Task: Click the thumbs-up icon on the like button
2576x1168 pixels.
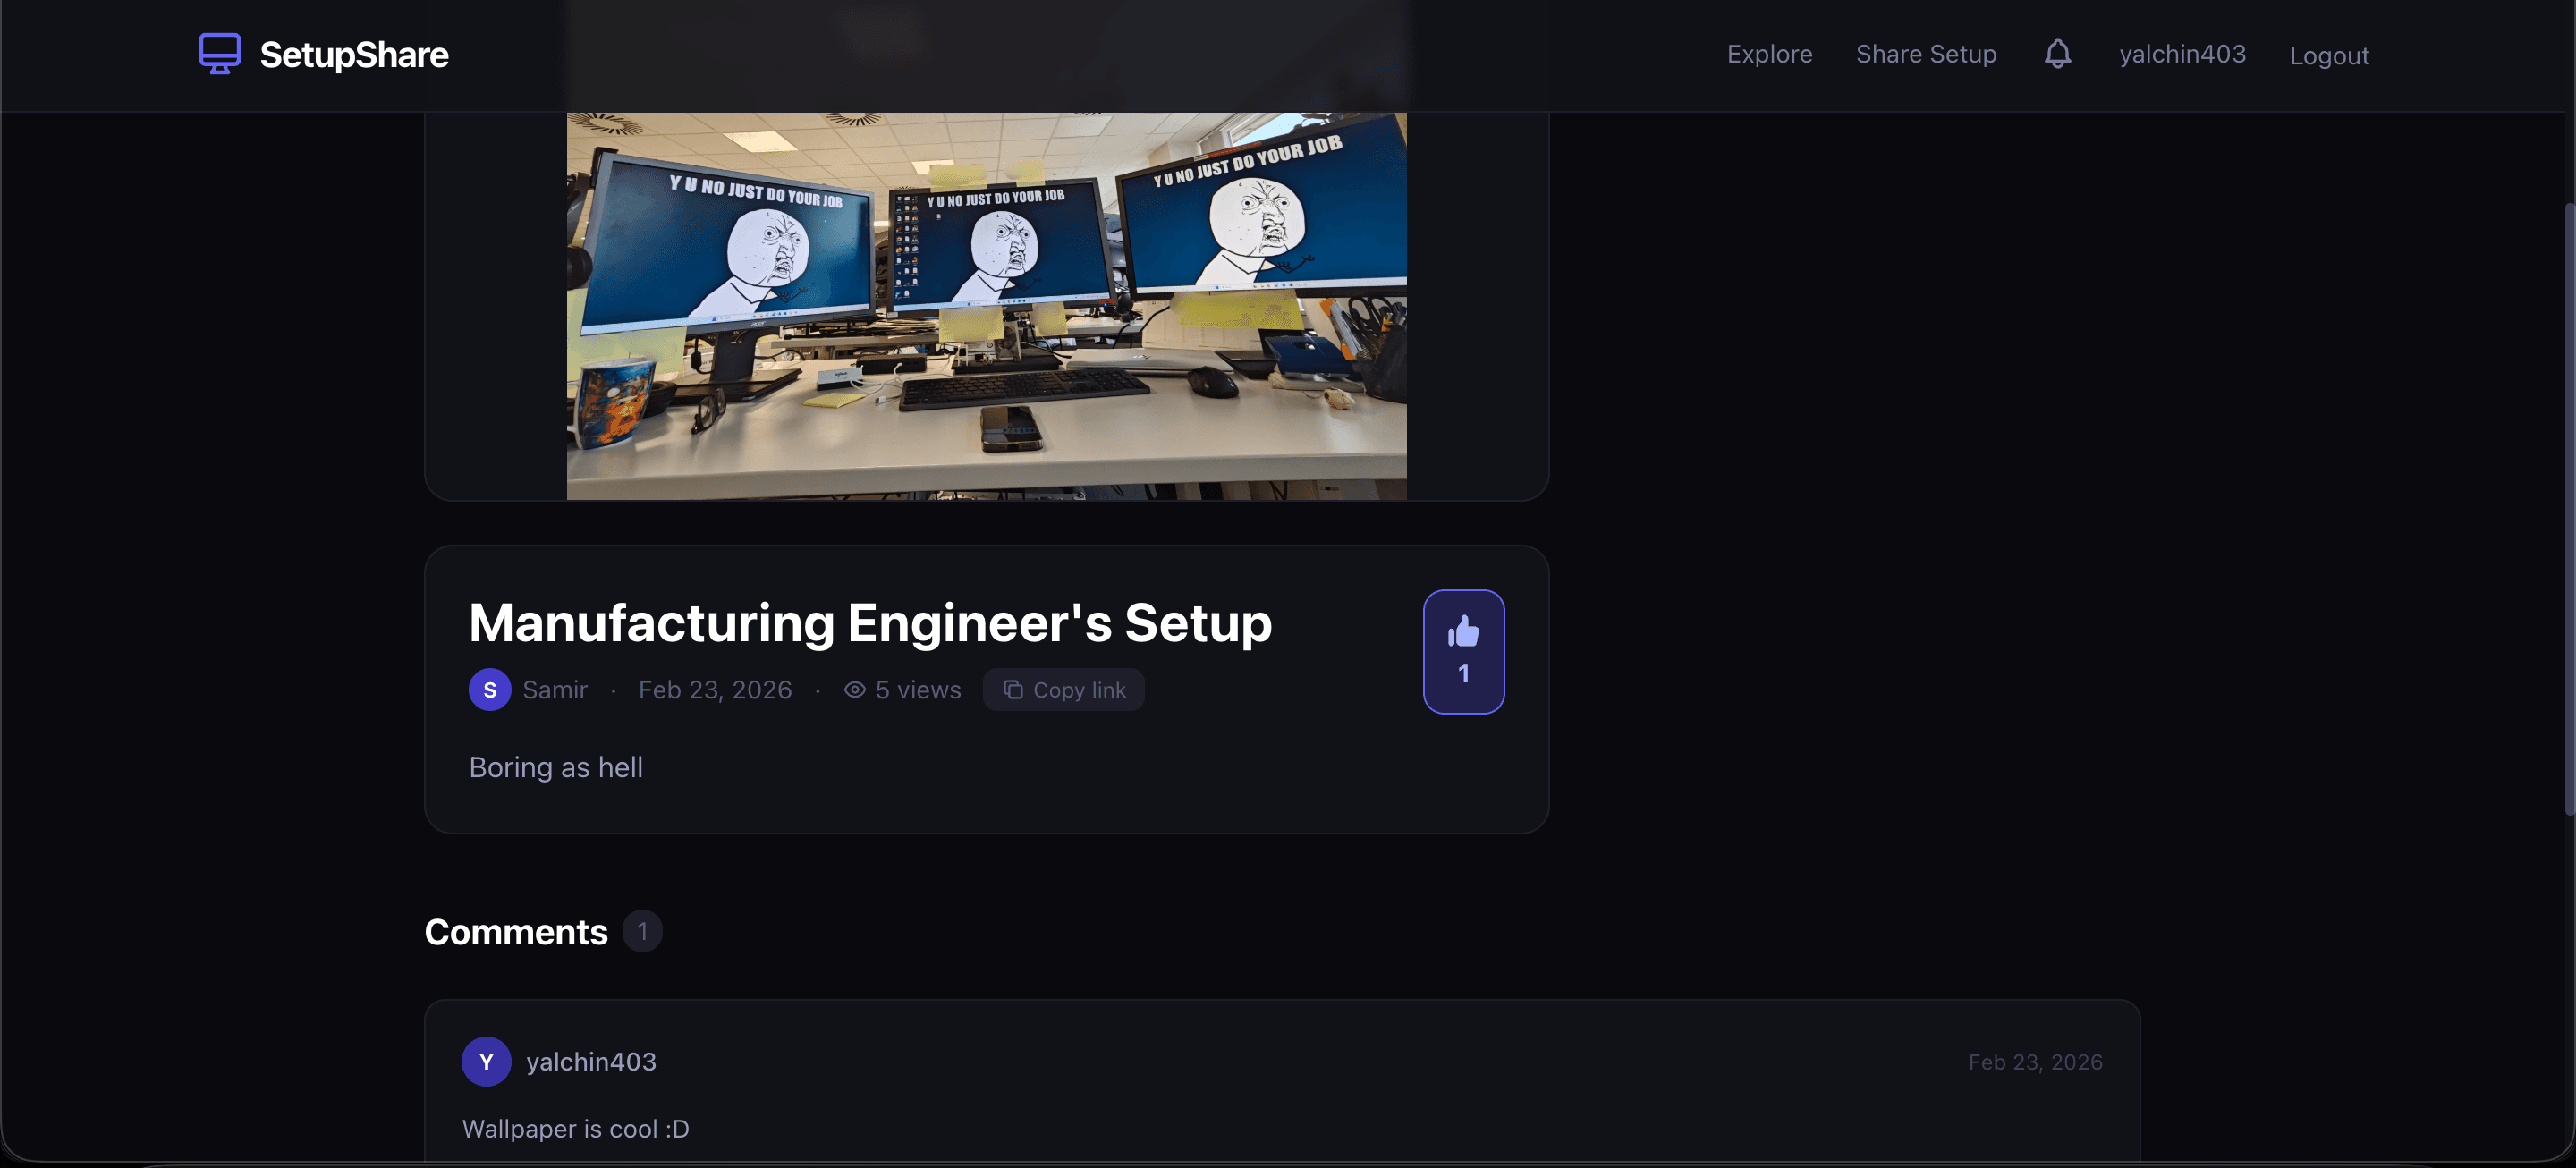Action: point(1464,630)
